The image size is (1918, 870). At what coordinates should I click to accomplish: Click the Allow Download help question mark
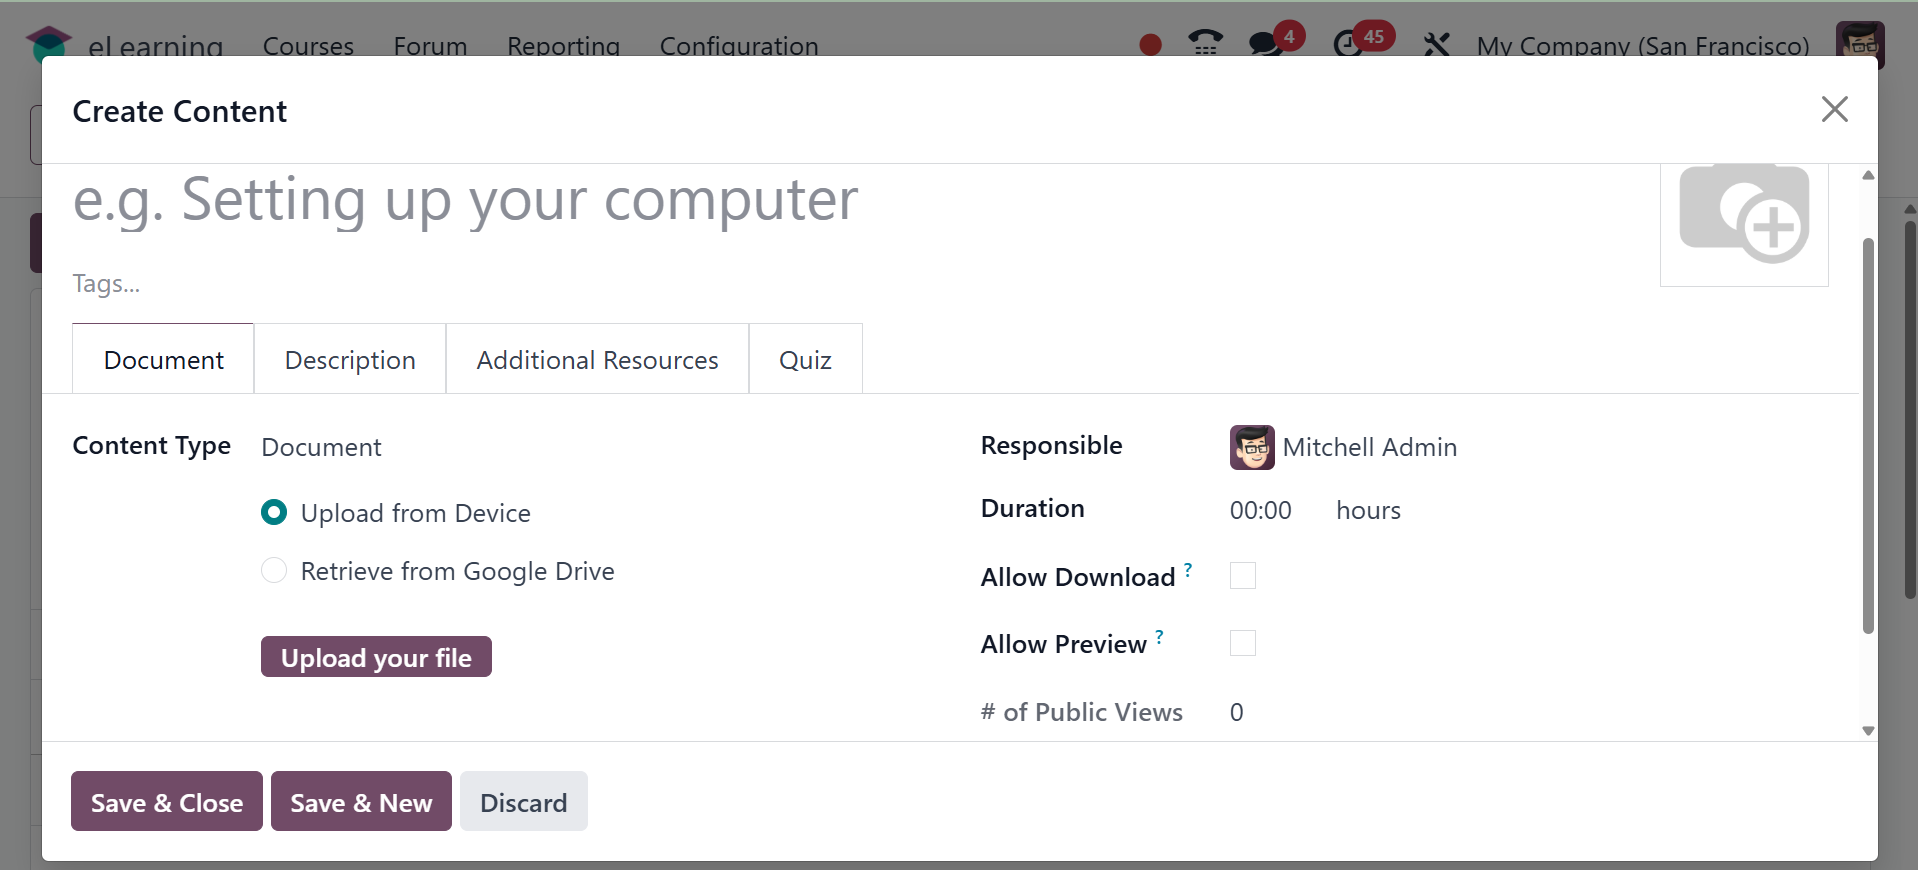(x=1188, y=569)
